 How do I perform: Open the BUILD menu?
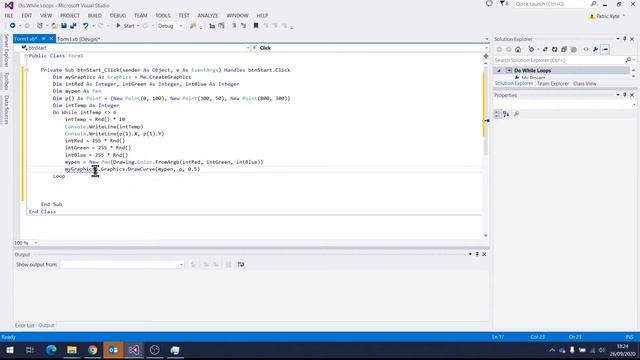coord(95,16)
